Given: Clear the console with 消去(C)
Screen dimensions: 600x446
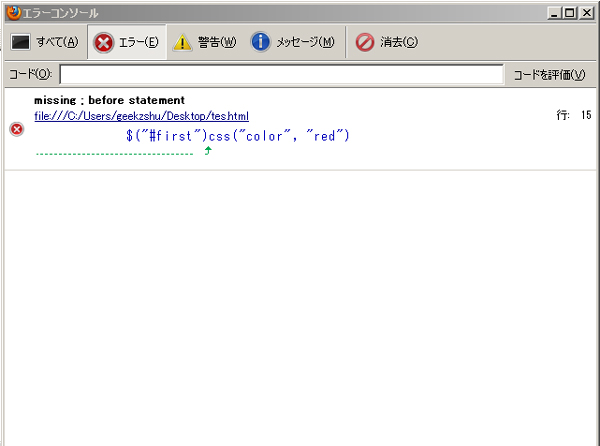Looking at the screenshot, I should (x=387, y=42).
